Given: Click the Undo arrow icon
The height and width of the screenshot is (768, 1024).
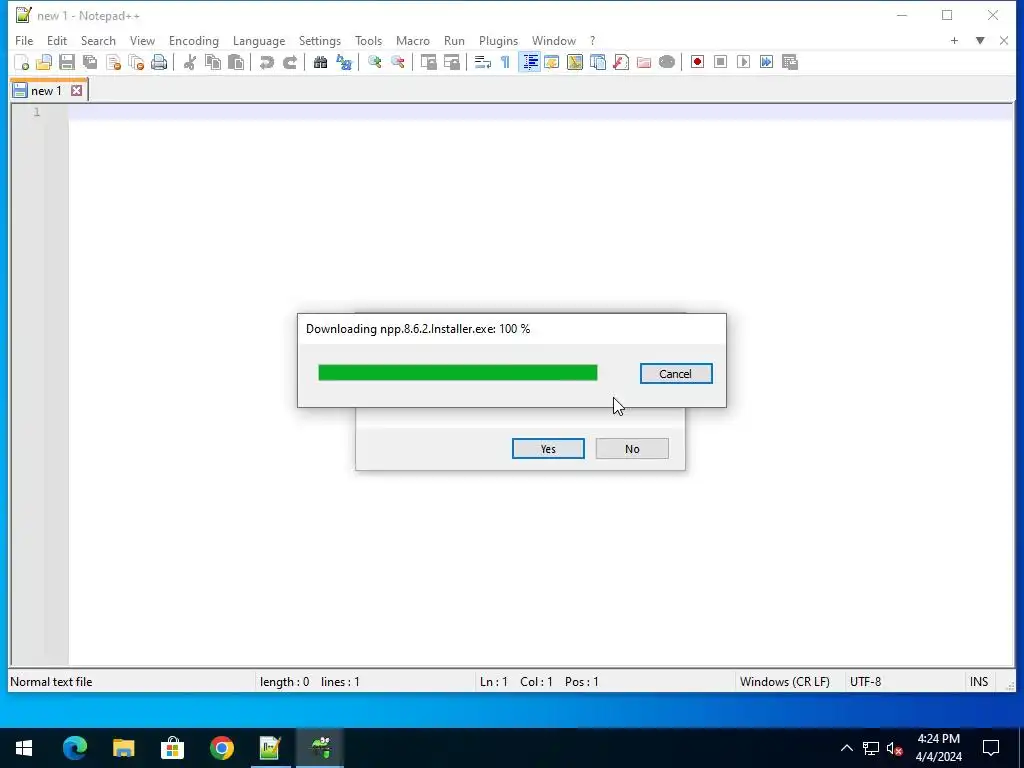Looking at the screenshot, I should tap(266, 62).
